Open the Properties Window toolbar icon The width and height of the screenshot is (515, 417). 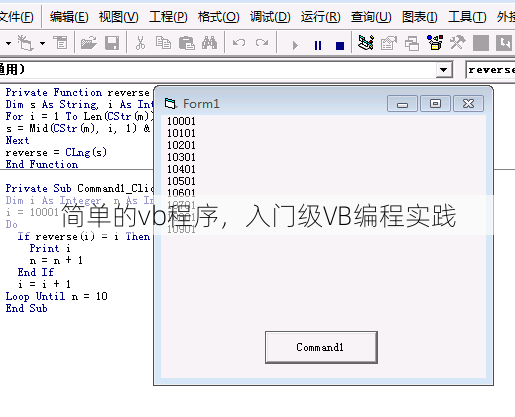pos(389,43)
